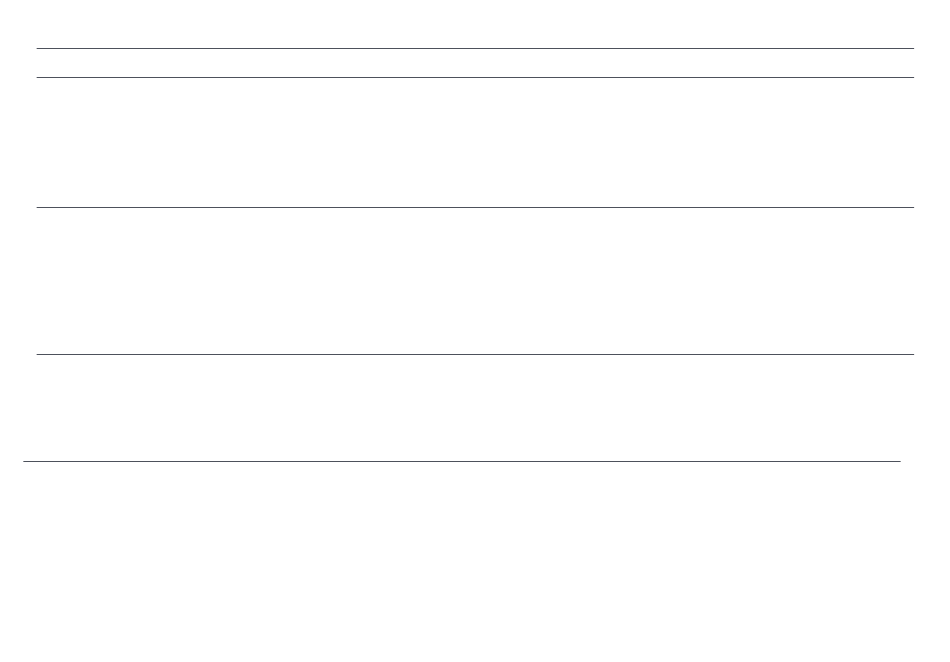Click the left end of the third divider

(x=38, y=208)
